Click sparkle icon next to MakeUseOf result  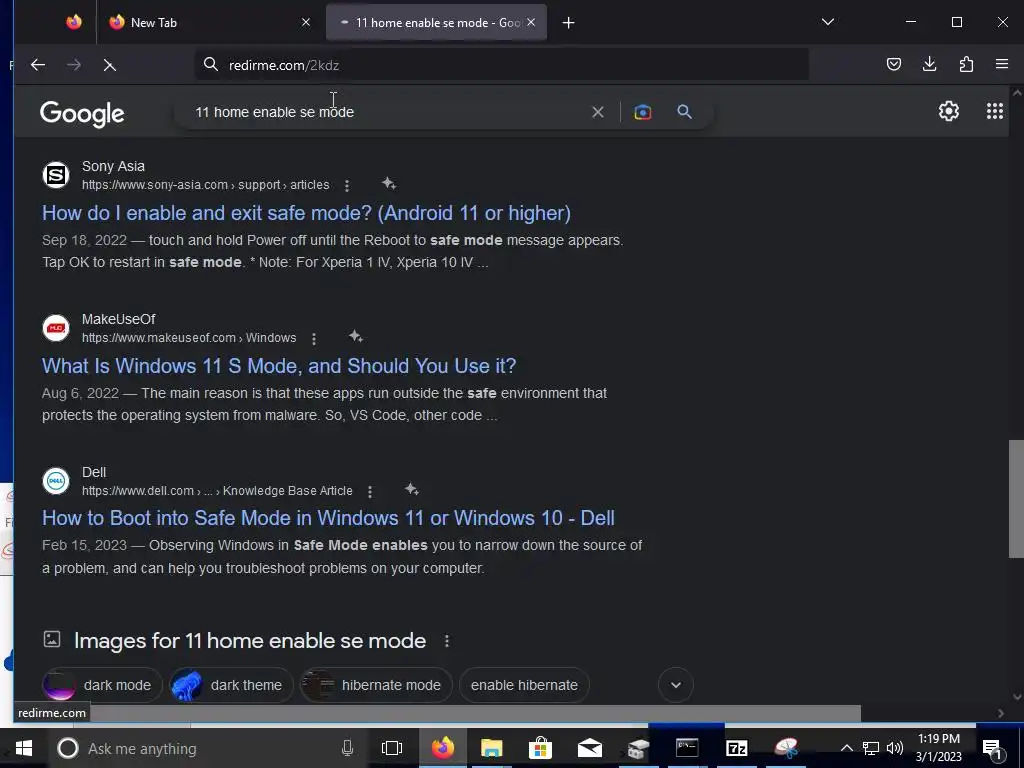pyautogui.click(x=355, y=336)
